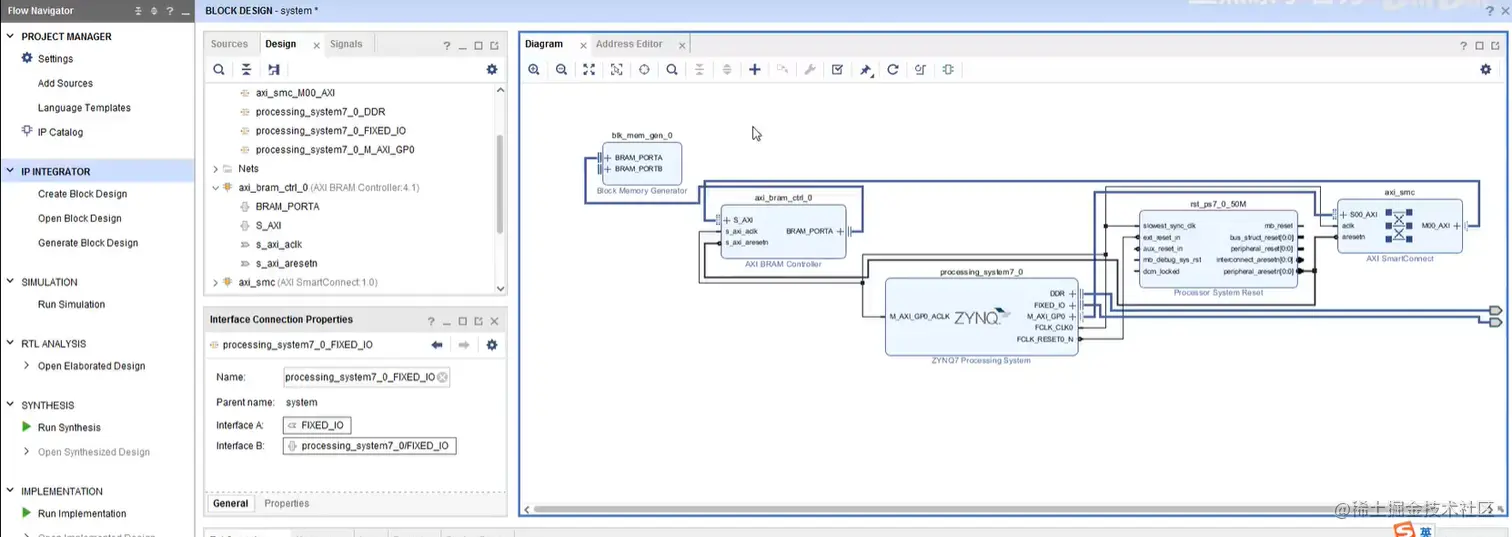Select the blk_mem_gen_0 block in diagram
The height and width of the screenshot is (537, 1512).
tap(641, 163)
